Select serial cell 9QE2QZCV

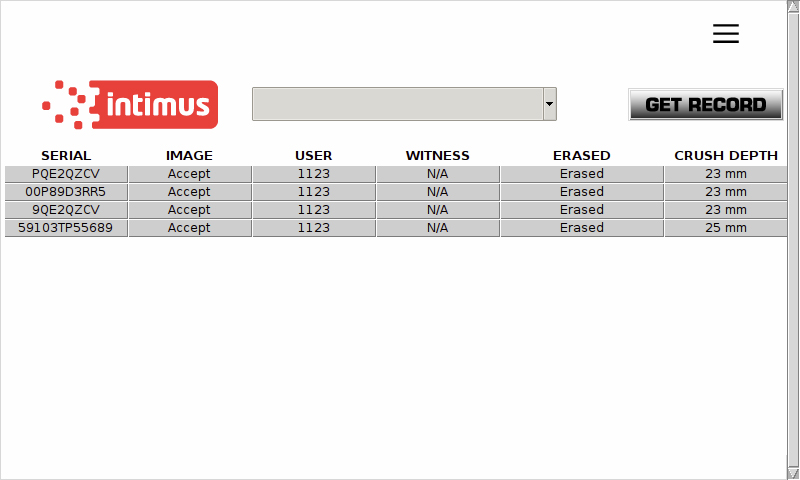point(66,210)
